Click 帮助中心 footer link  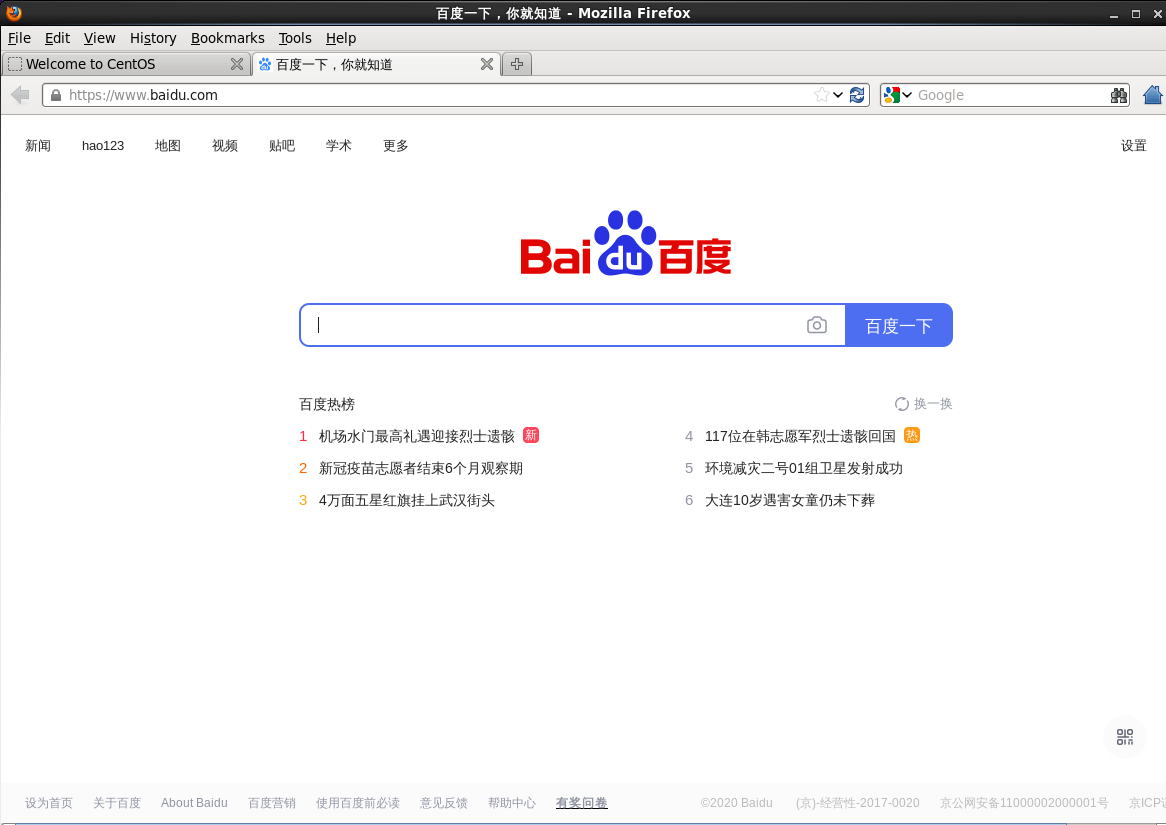[512, 803]
